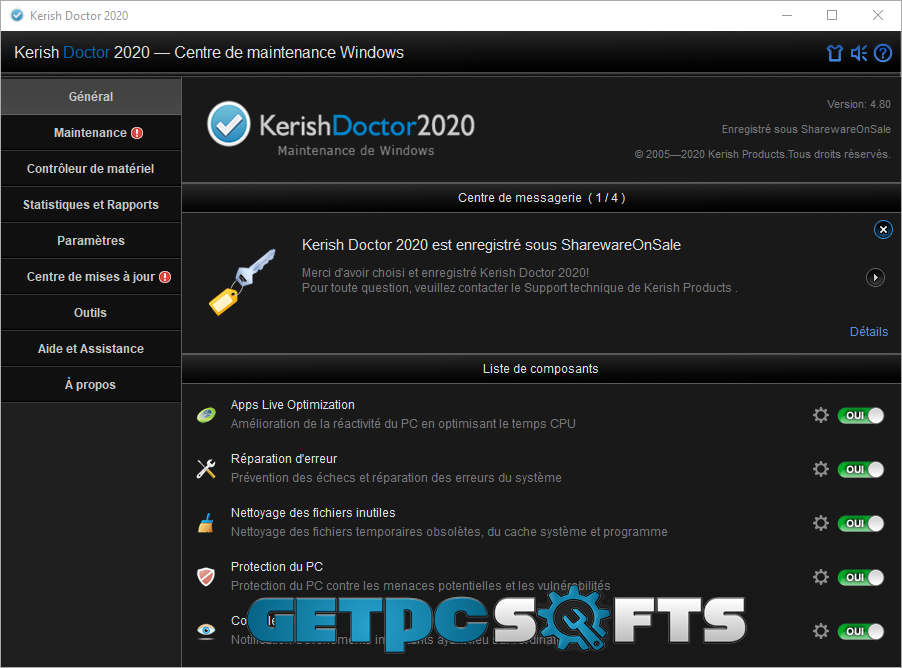The width and height of the screenshot is (902, 668).
Task: Open Aide et Assistance
Action: click(91, 349)
